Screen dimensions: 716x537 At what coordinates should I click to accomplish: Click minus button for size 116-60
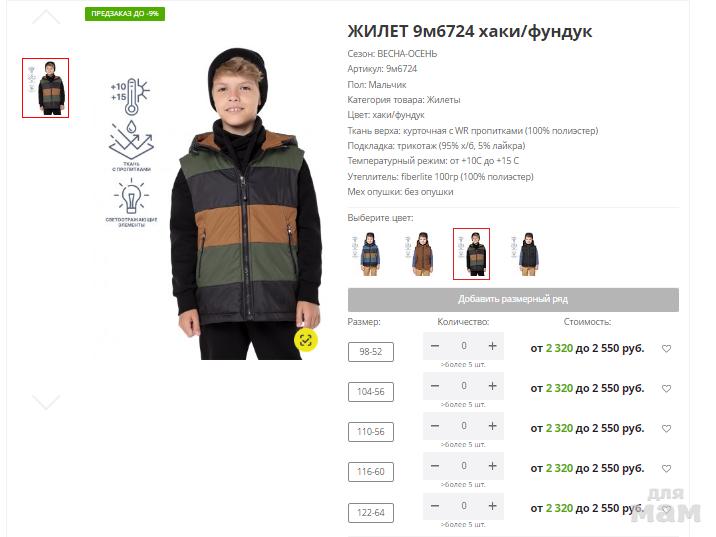435,466
